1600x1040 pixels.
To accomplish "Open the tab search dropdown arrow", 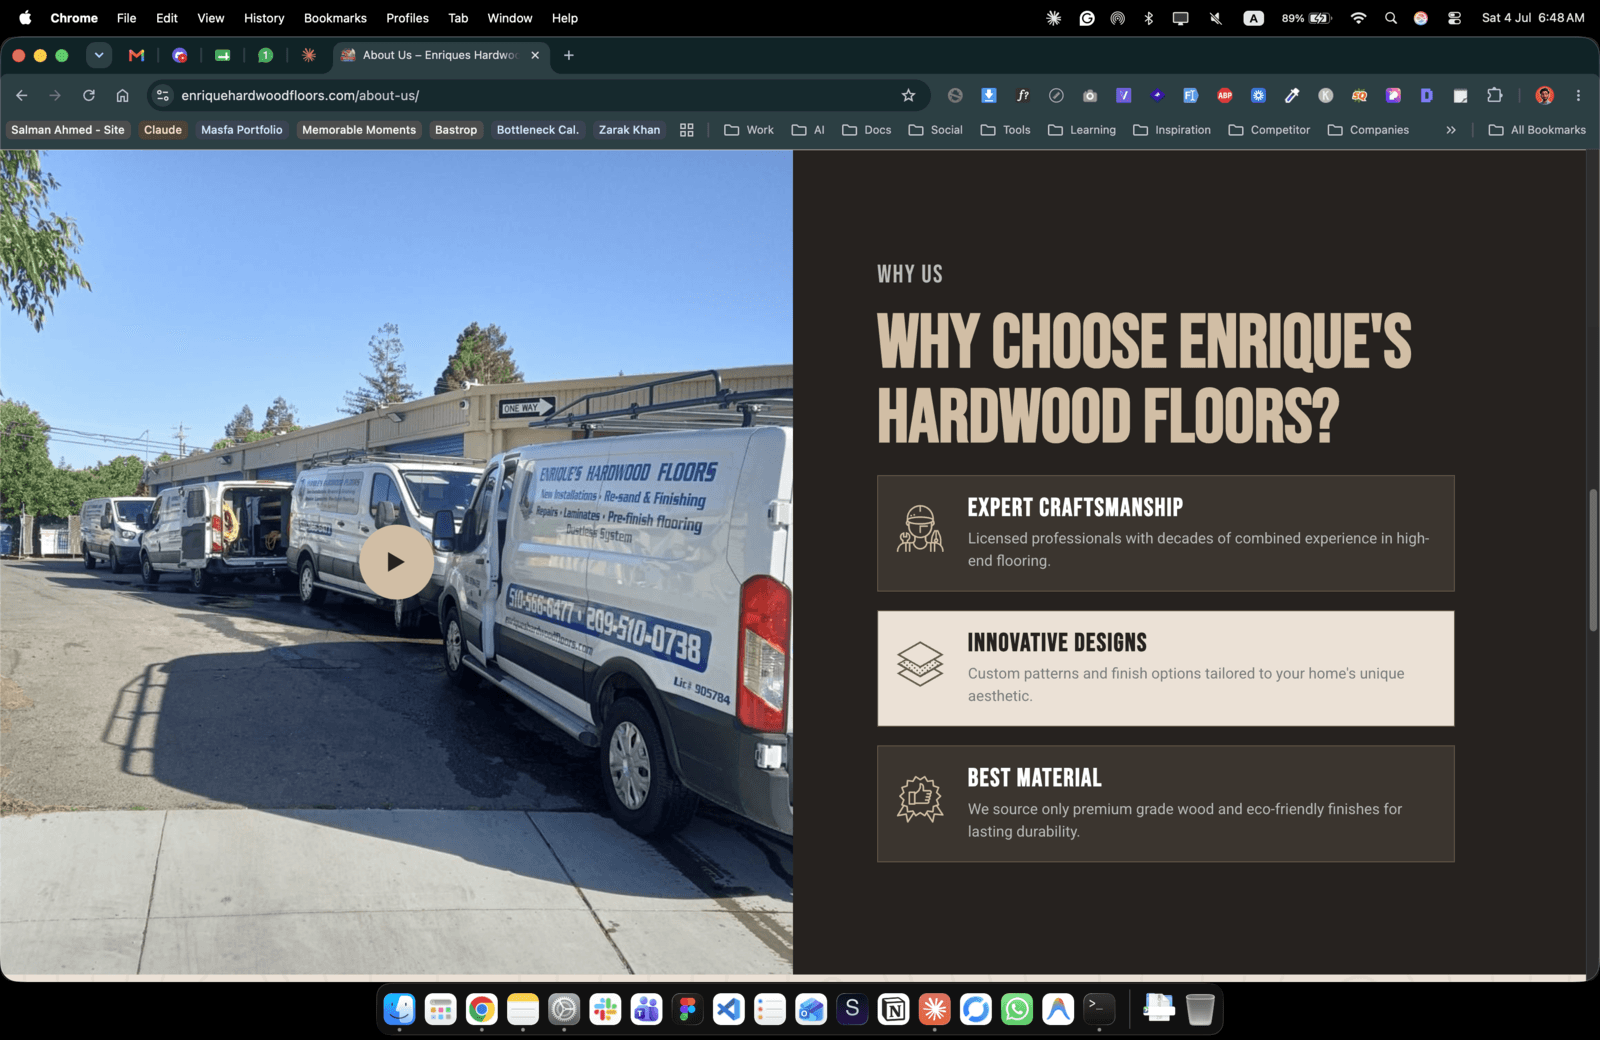I will pos(99,55).
